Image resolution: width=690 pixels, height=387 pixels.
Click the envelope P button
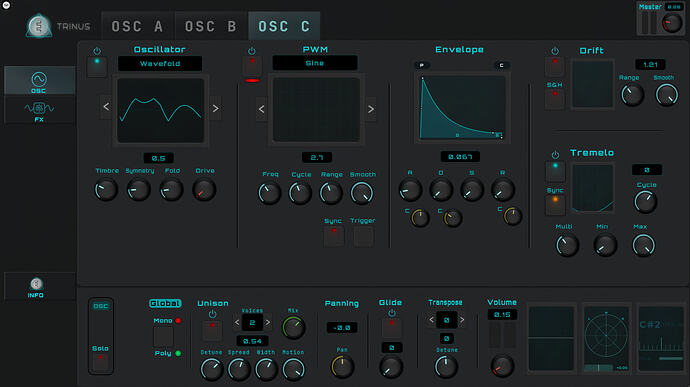point(422,65)
